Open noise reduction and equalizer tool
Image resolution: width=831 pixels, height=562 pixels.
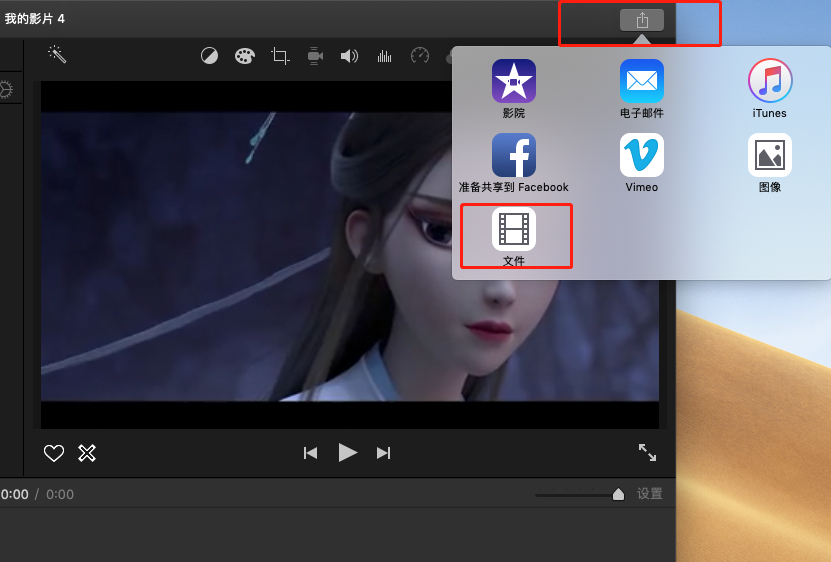click(x=384, y=56)
